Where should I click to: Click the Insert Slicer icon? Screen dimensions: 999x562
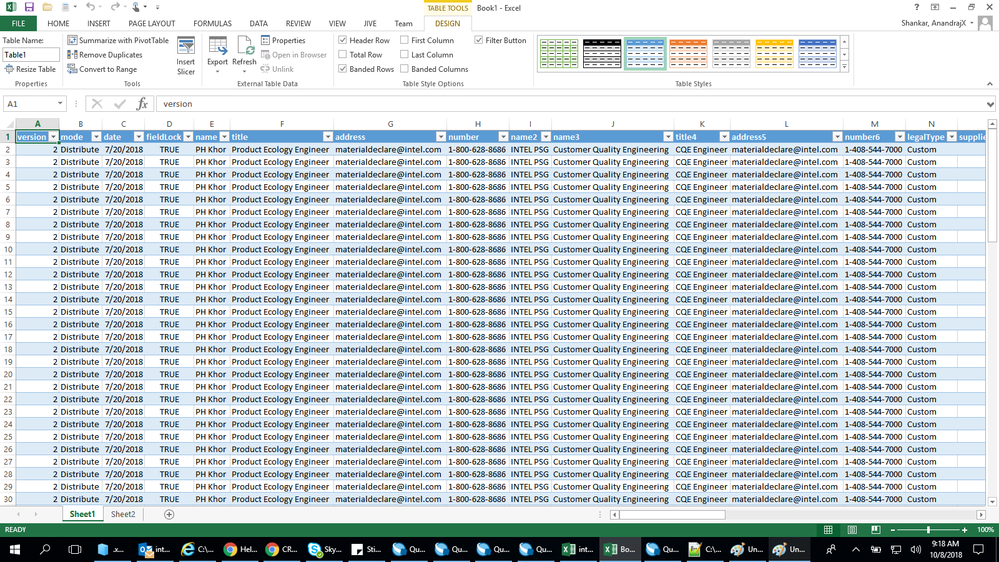point(186,54)
